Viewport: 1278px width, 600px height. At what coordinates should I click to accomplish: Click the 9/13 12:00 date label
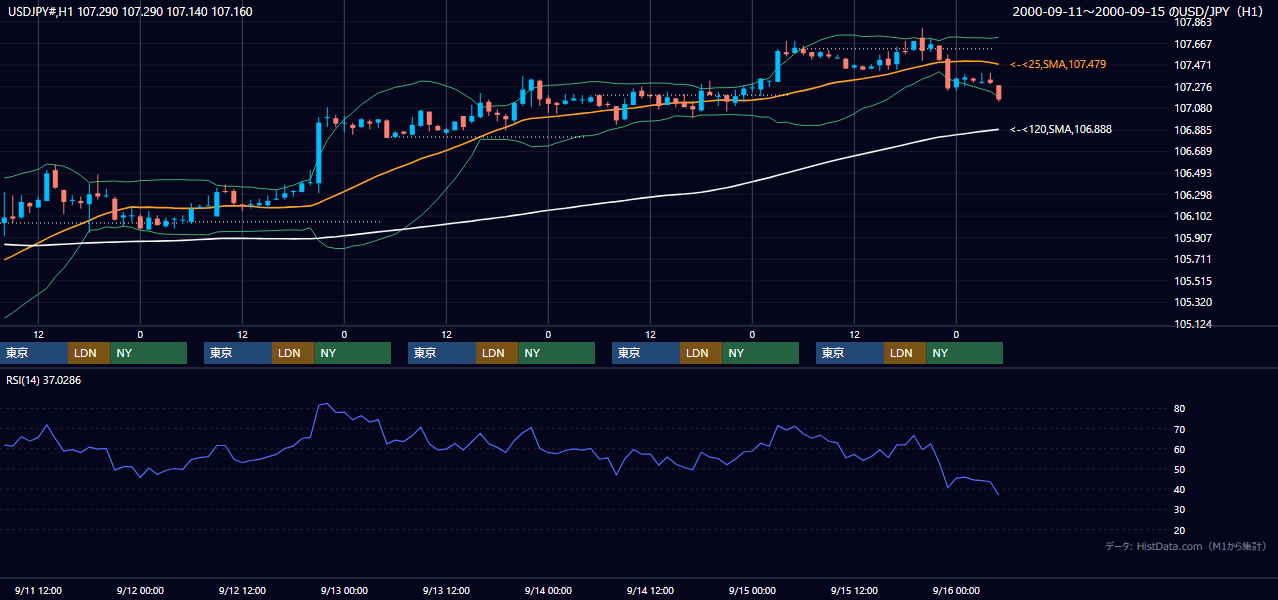(446, 590)
